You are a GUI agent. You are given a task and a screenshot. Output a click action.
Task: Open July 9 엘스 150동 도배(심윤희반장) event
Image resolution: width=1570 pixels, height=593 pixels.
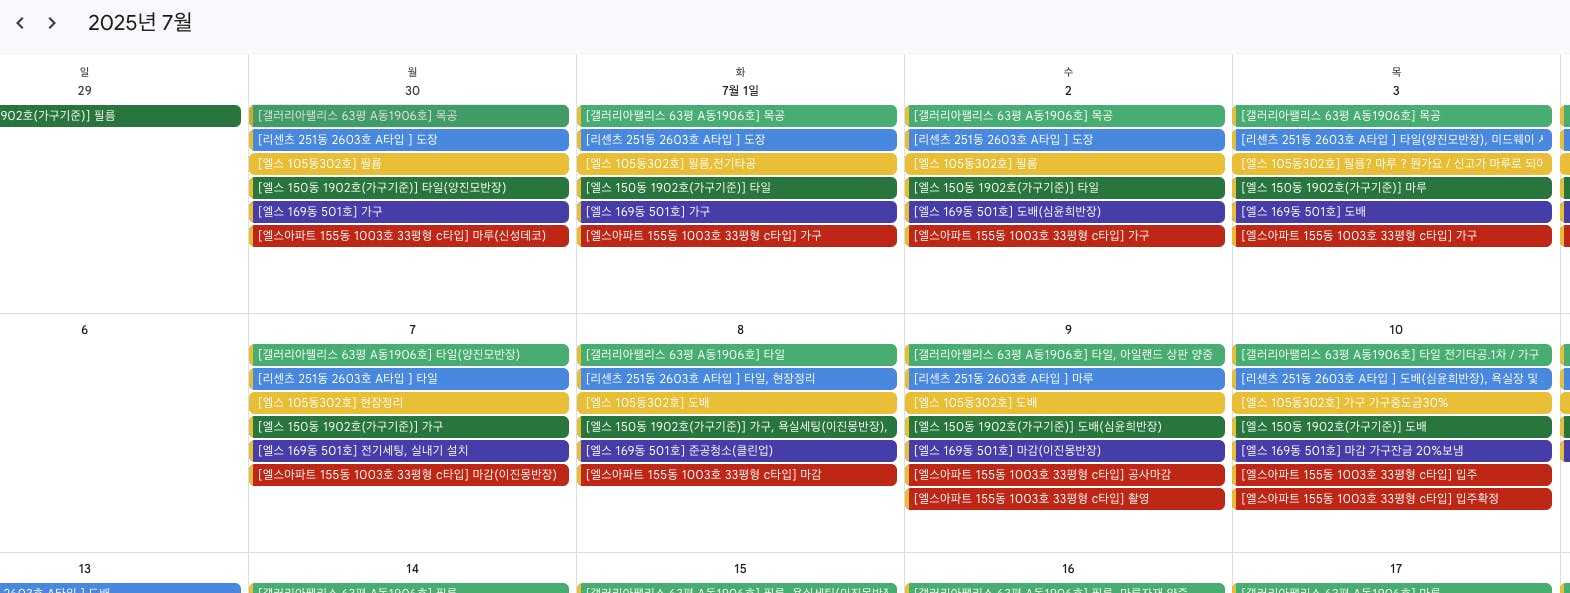click(1065, 427)
